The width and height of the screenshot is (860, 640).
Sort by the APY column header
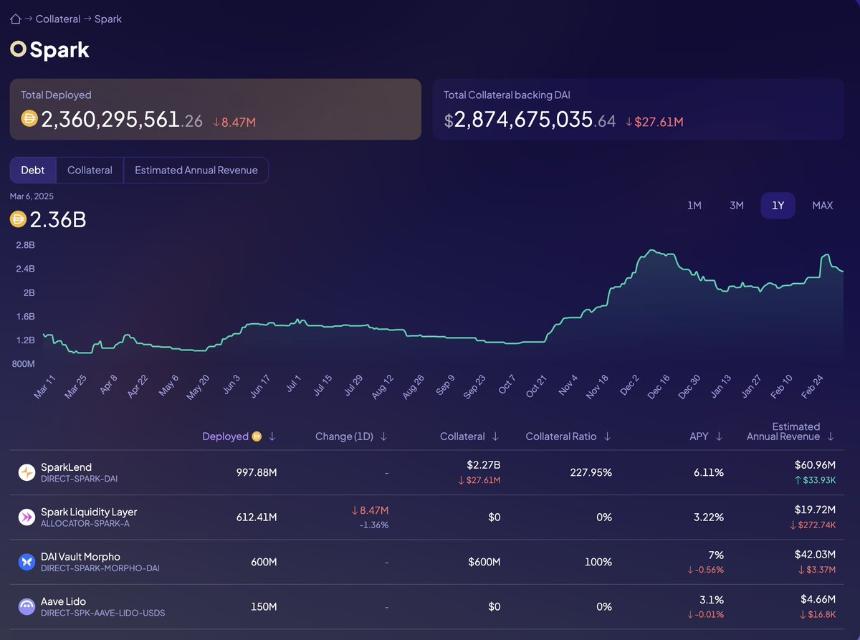tap(699, 437)
